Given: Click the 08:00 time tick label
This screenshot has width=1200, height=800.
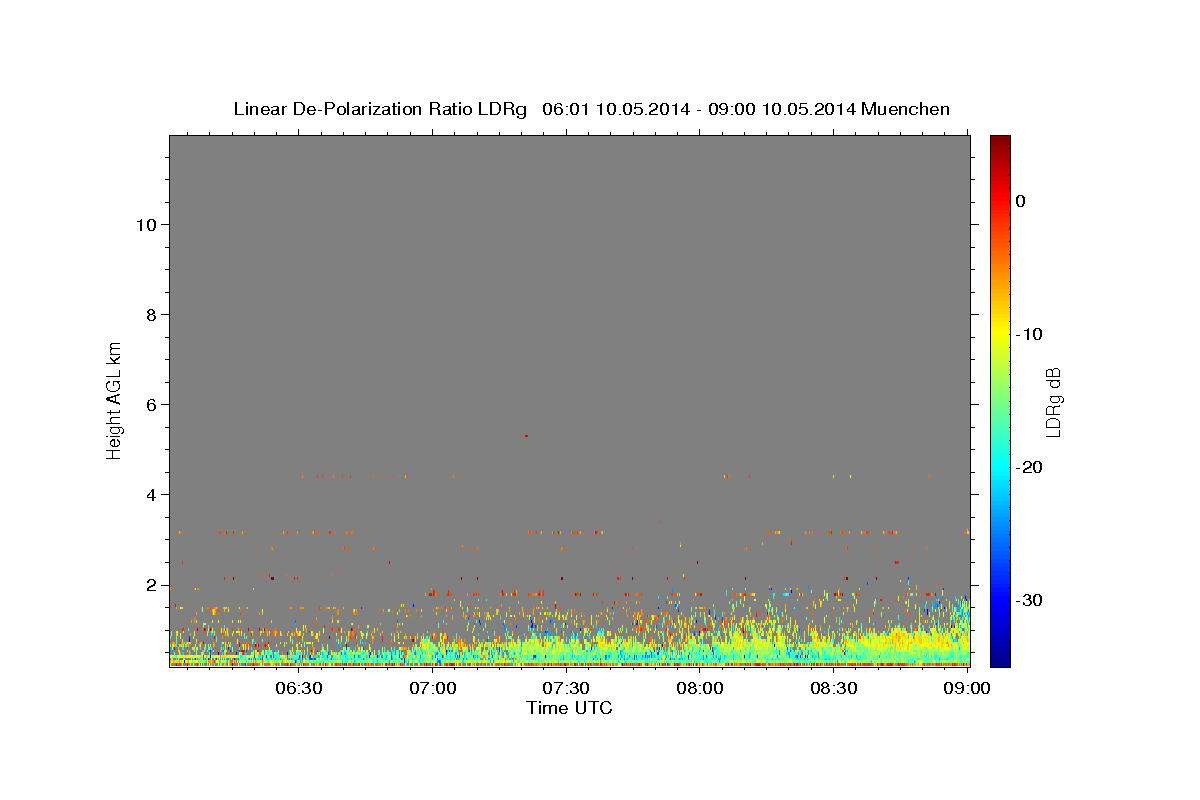Looking at the screenshot, I should pyautogui.click(x=700, y=688).
